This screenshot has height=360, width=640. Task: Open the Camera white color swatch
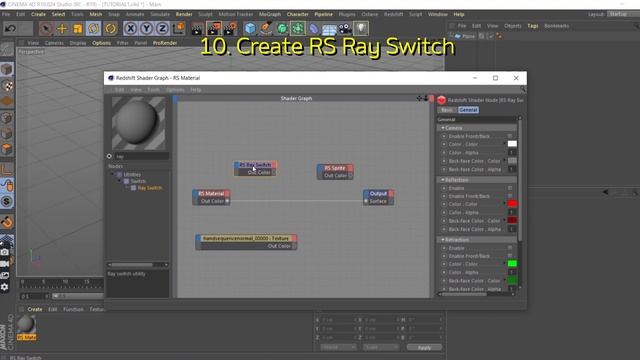[x=512, y=144]
